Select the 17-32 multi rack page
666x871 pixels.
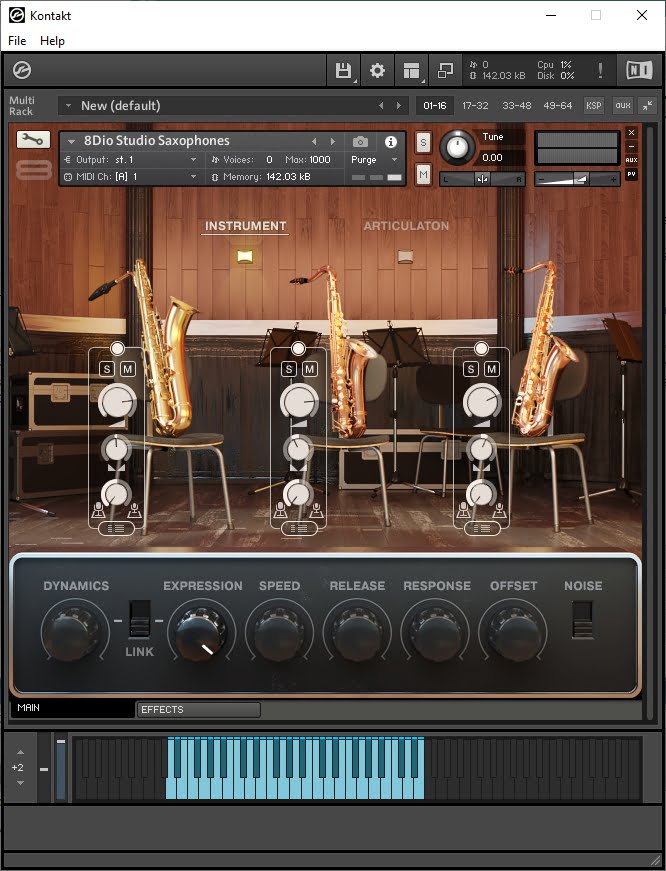tap(476, 106)
